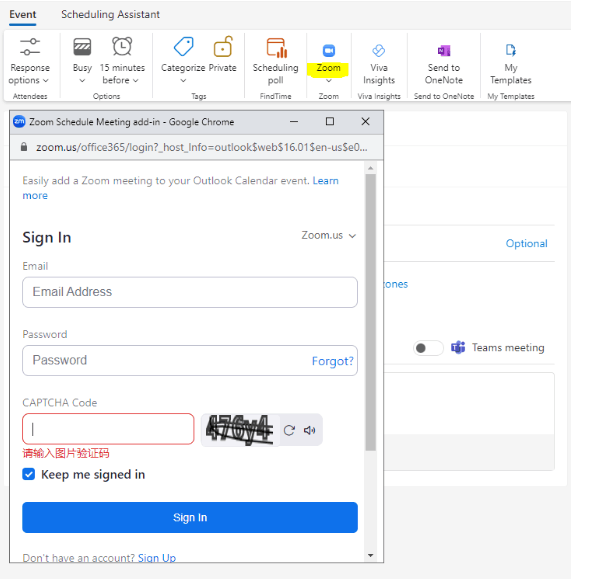
Task: Click the CAPTCHA code image
Action: click(240, 430)
